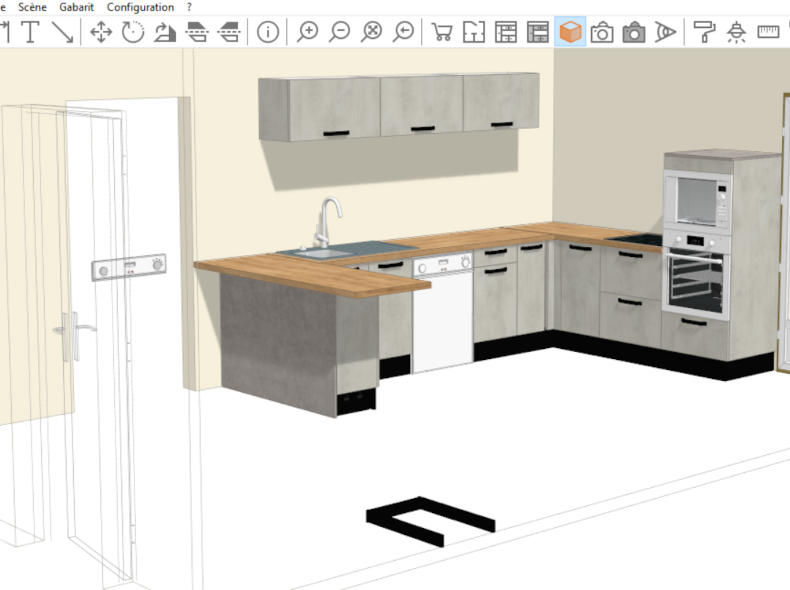
Task: Select the Text tool (T icon)
Action: (30, 32)
